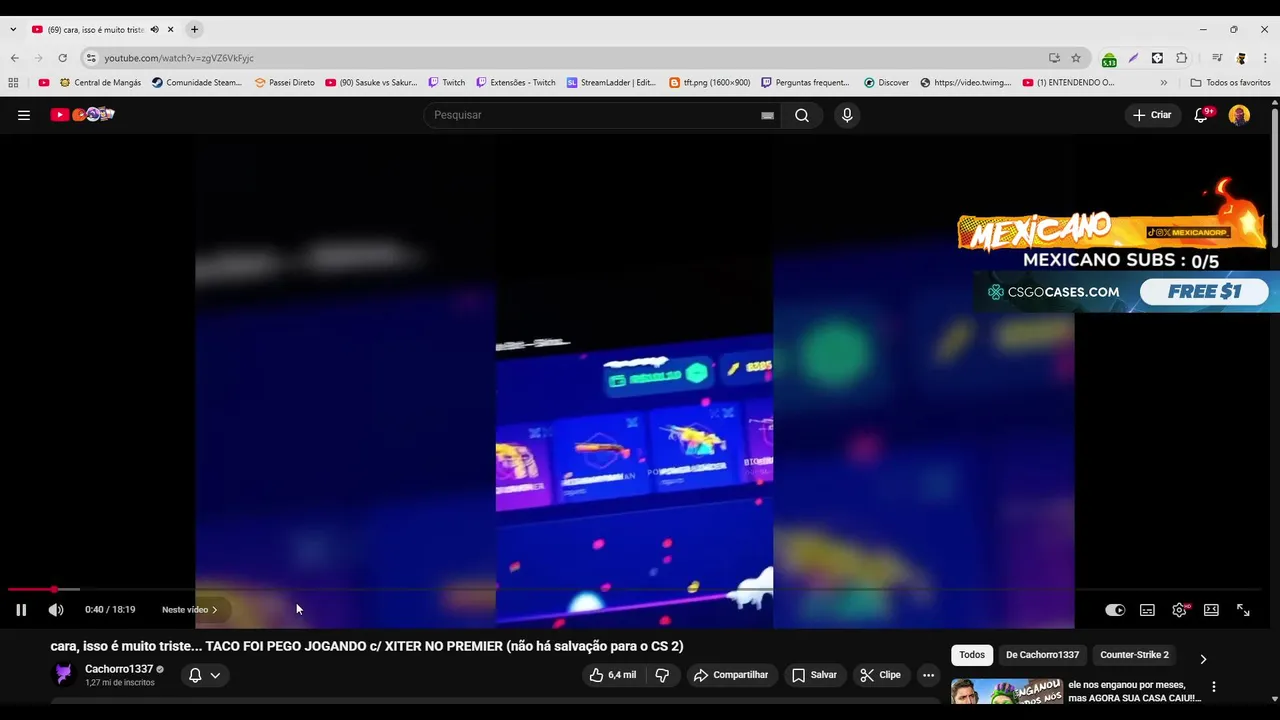The image size is (1280, 720).
Task: Mute the video volume
Action: click(x=56, y=610)
